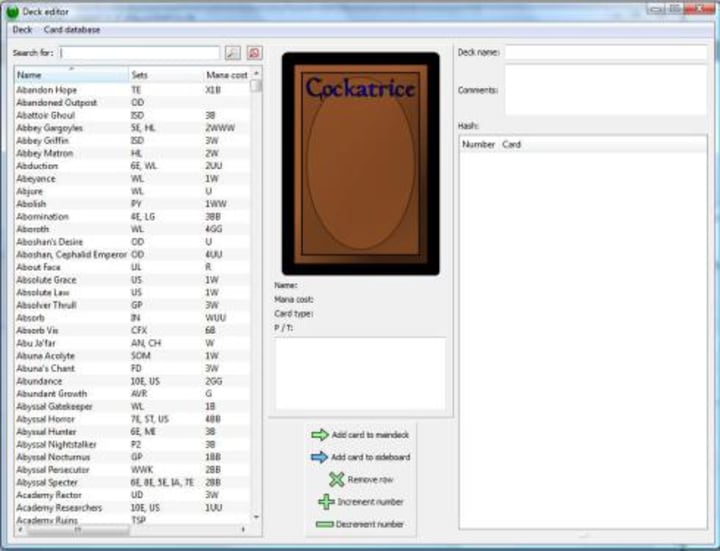Select the Academy Rector card row
Screen dimensions: 720x551
pos(133,495)
